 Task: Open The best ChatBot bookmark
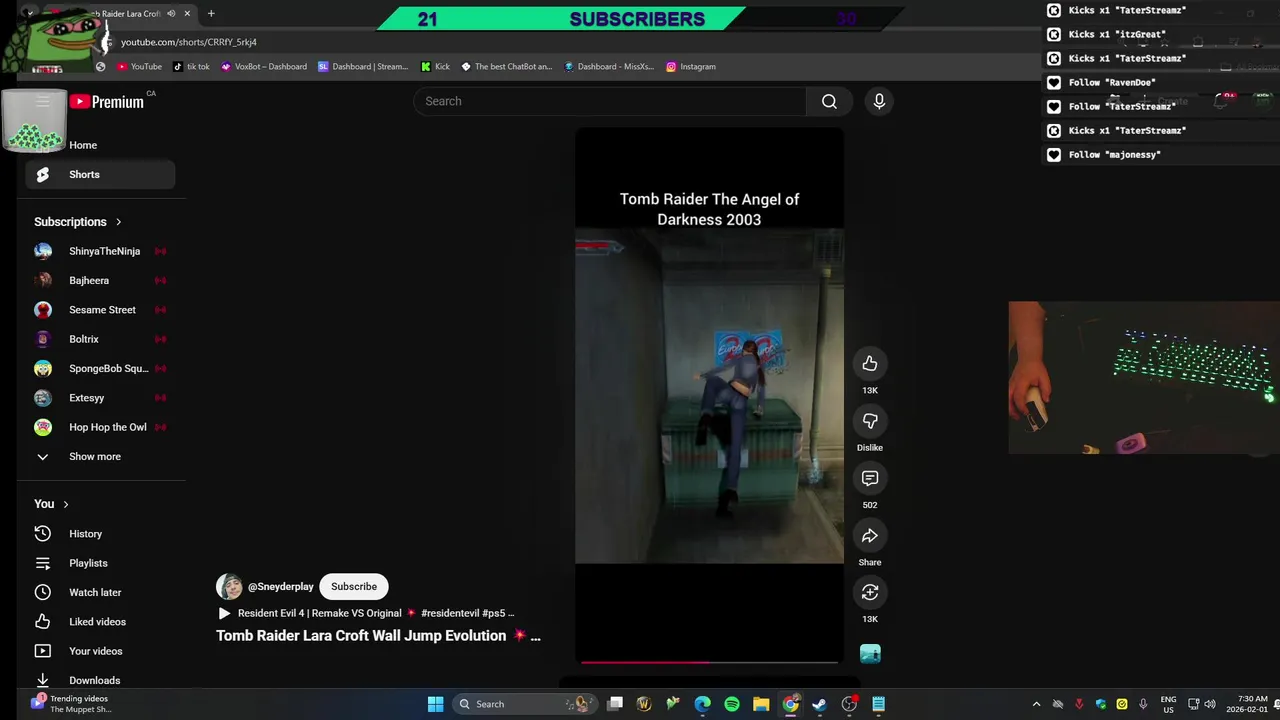[506, 66]
